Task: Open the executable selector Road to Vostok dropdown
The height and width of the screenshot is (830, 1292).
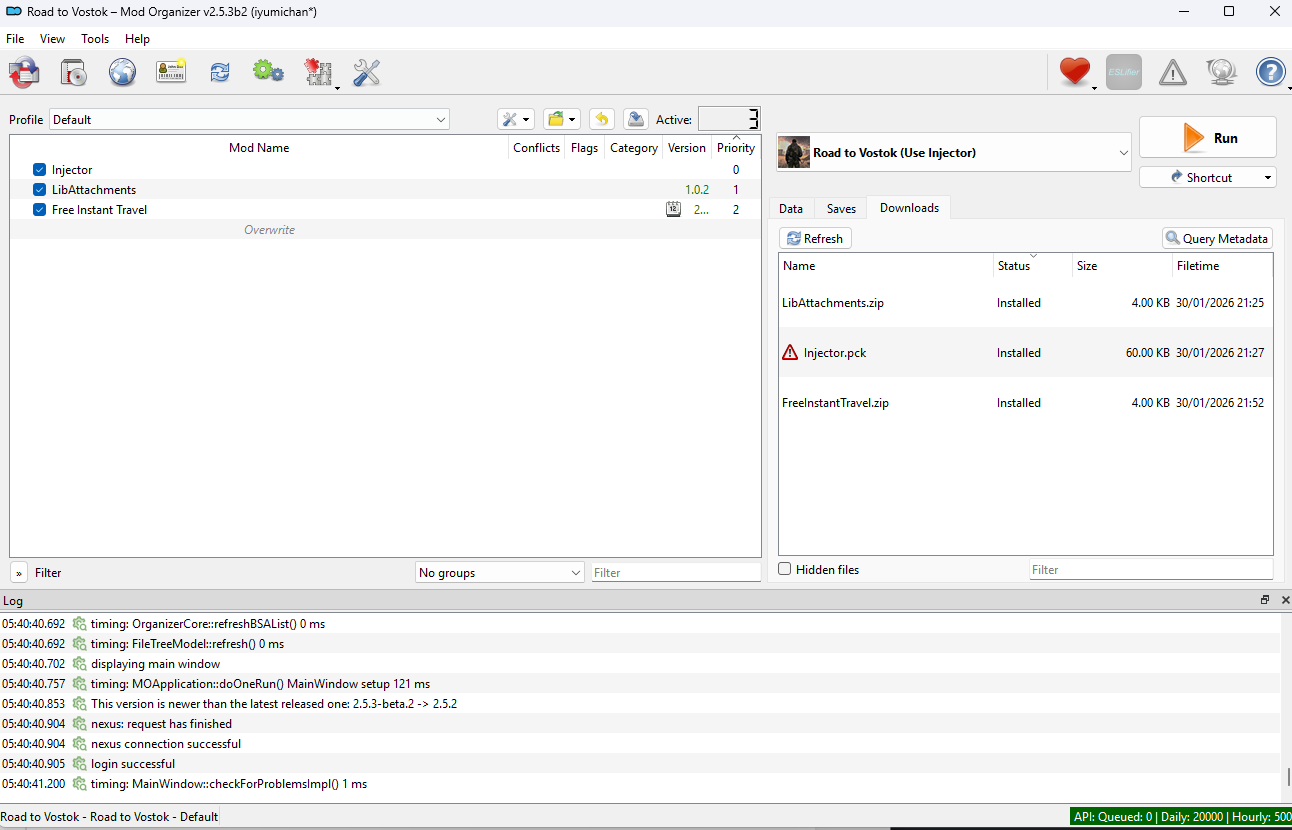Action: 953,153
